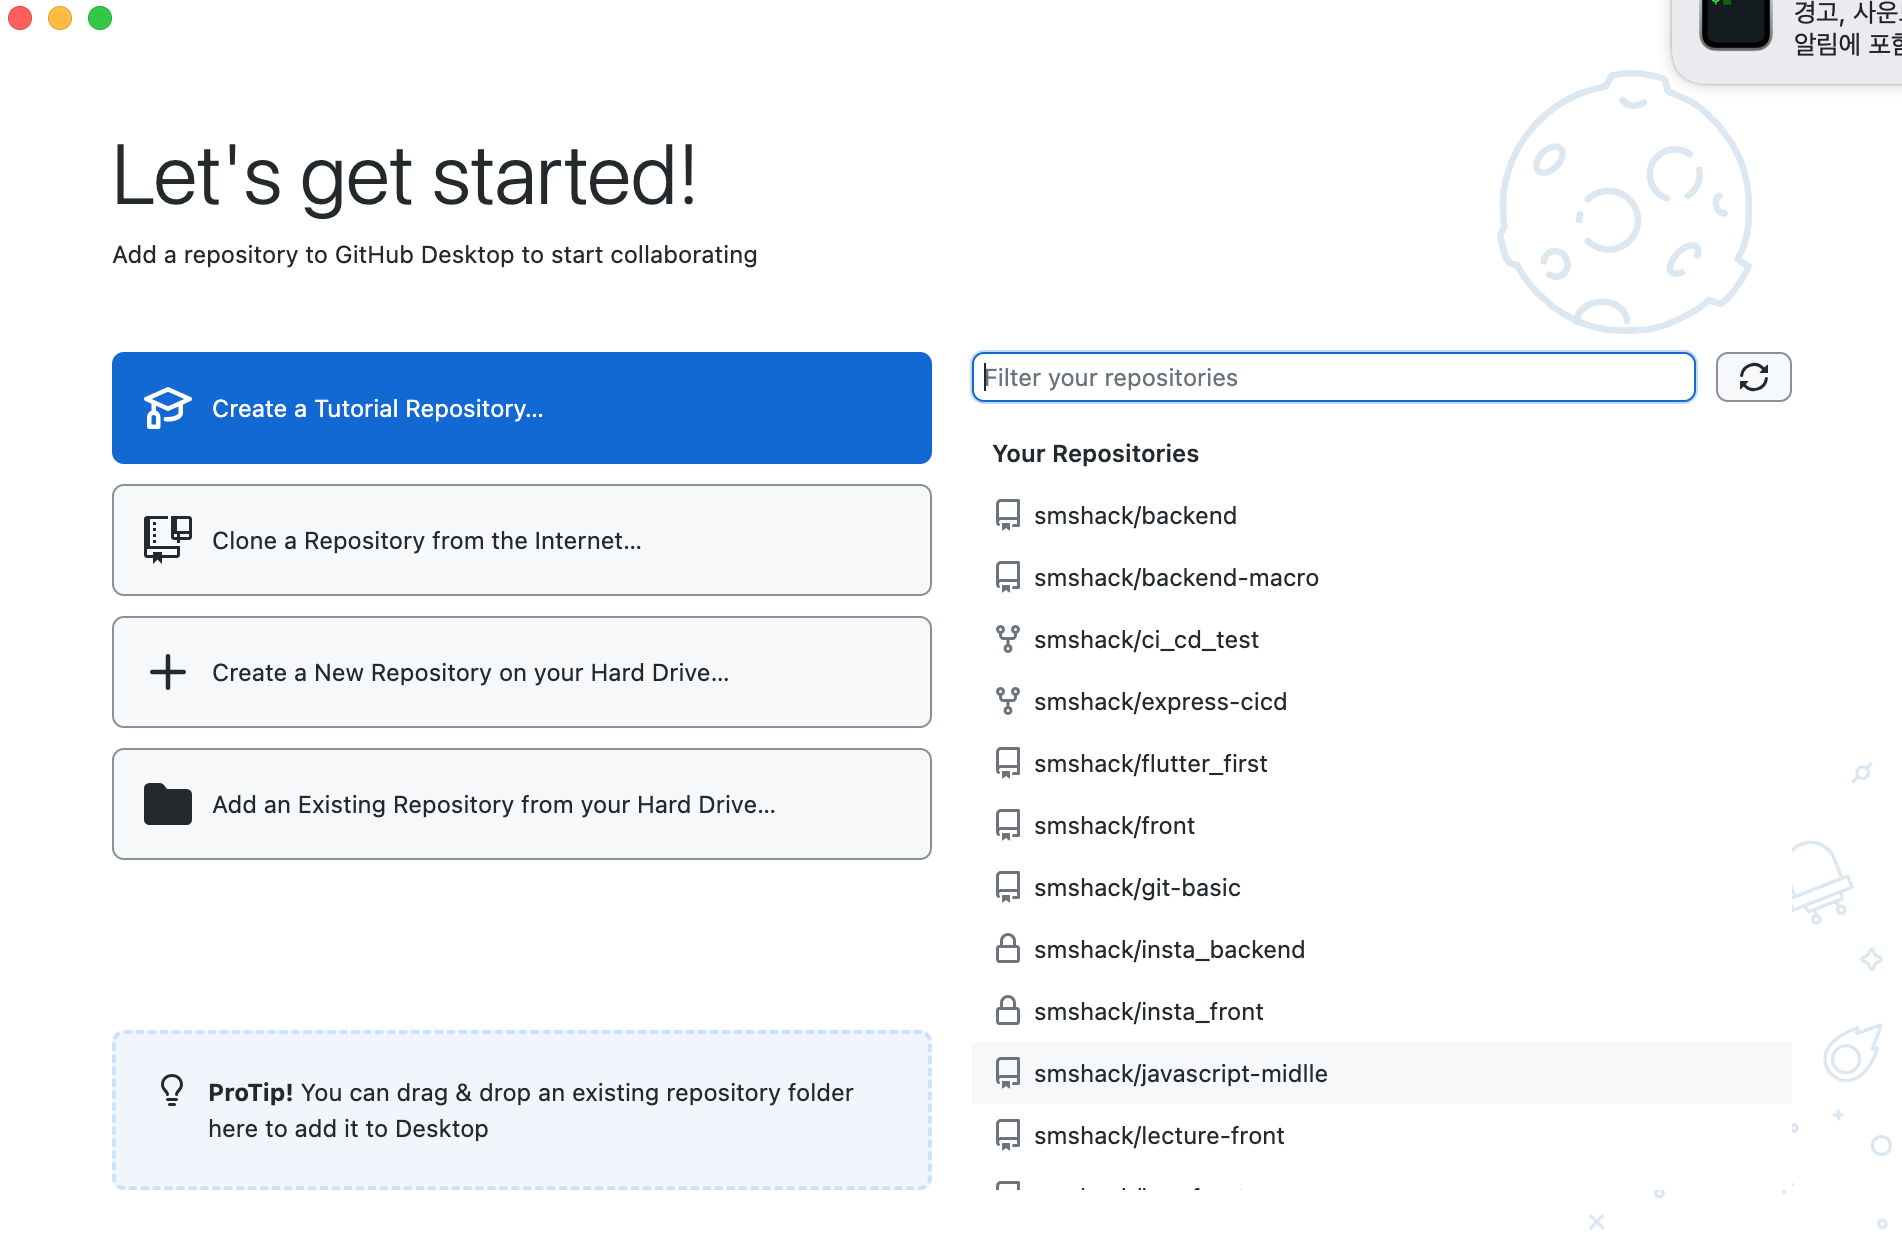Open Clone a Repository from the Internet
The width and height of the screenshot is (1902, 1254).
(521, 540)
